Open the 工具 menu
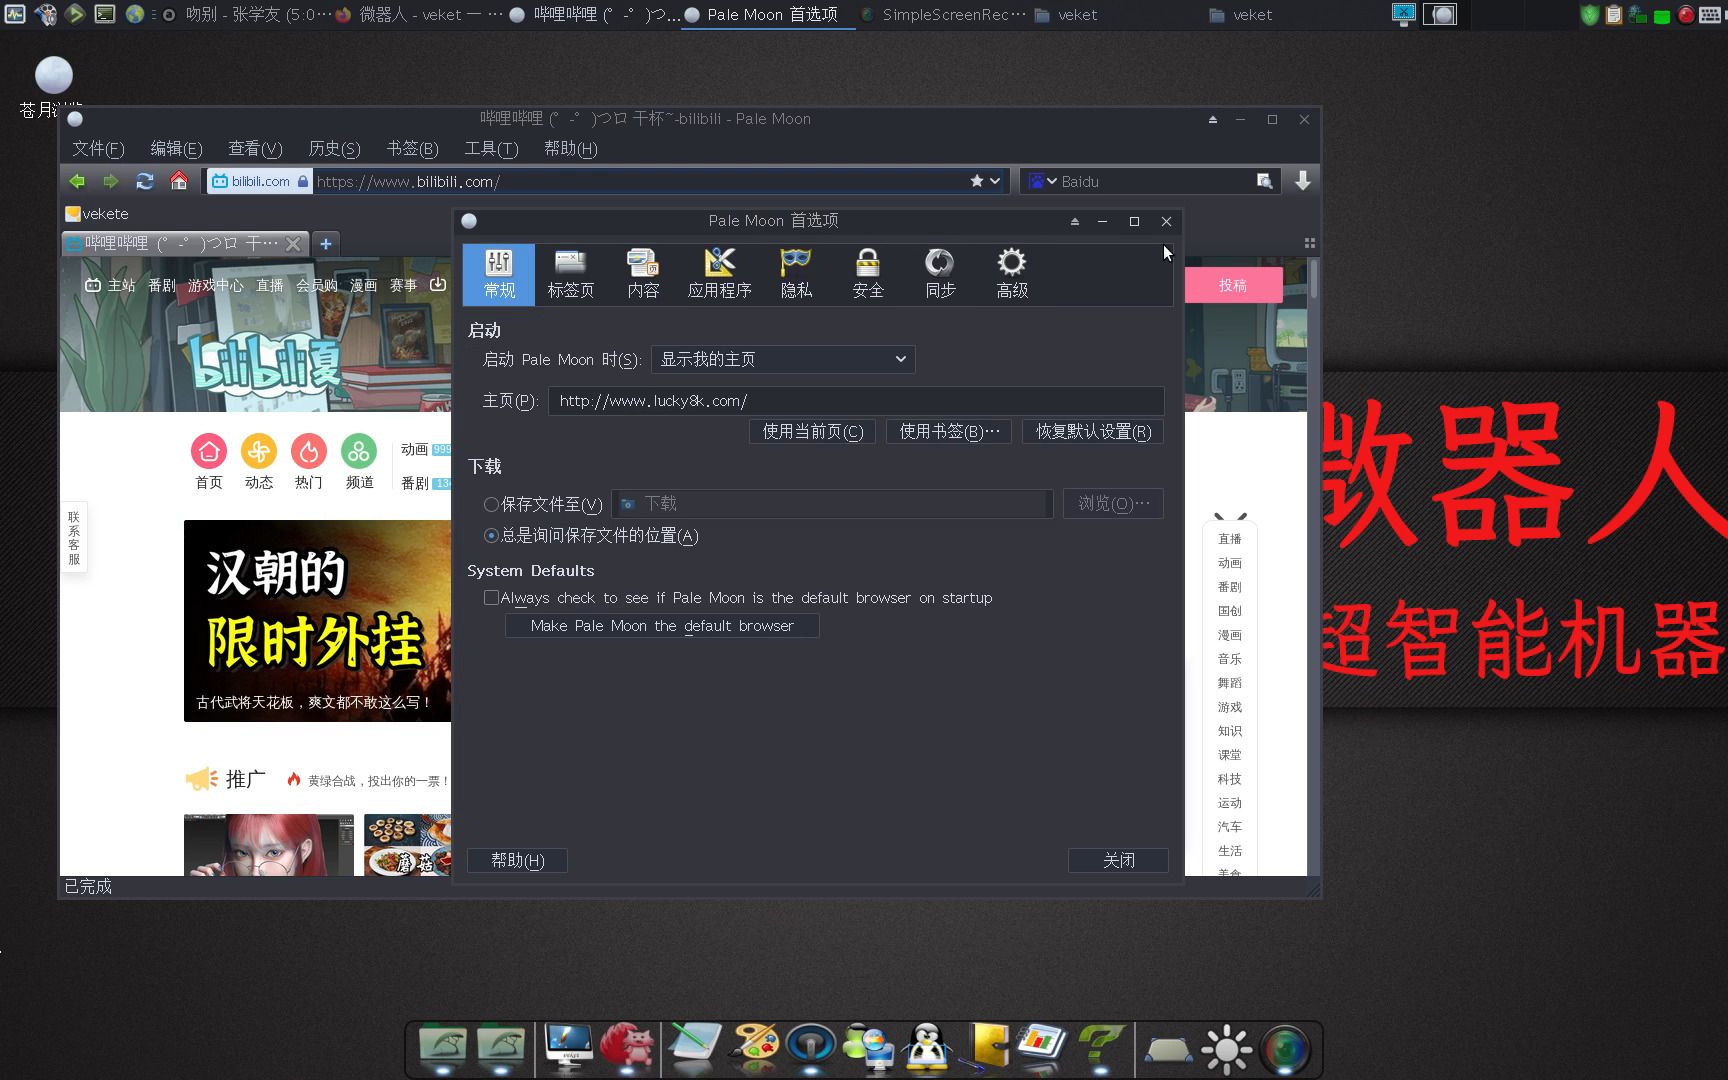The width and height of the screenshot is (1728, 1080). click(491, 148)
